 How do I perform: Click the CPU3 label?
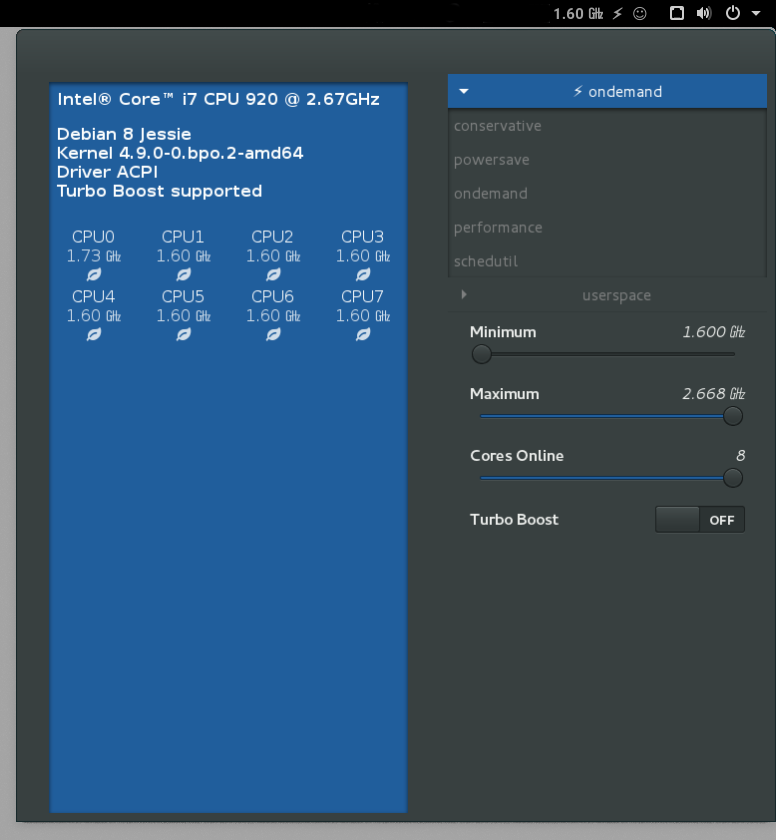click(363, 237)
